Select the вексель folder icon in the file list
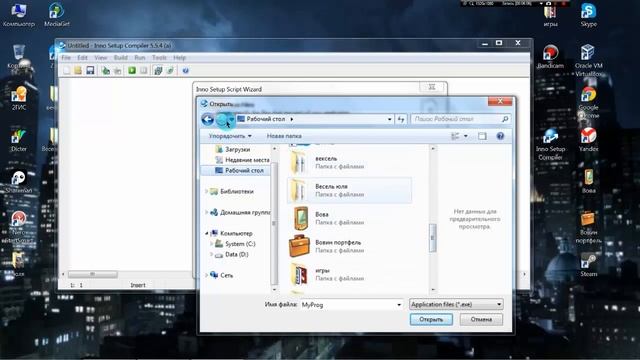The image size is (640, 360). click(299, 162)
